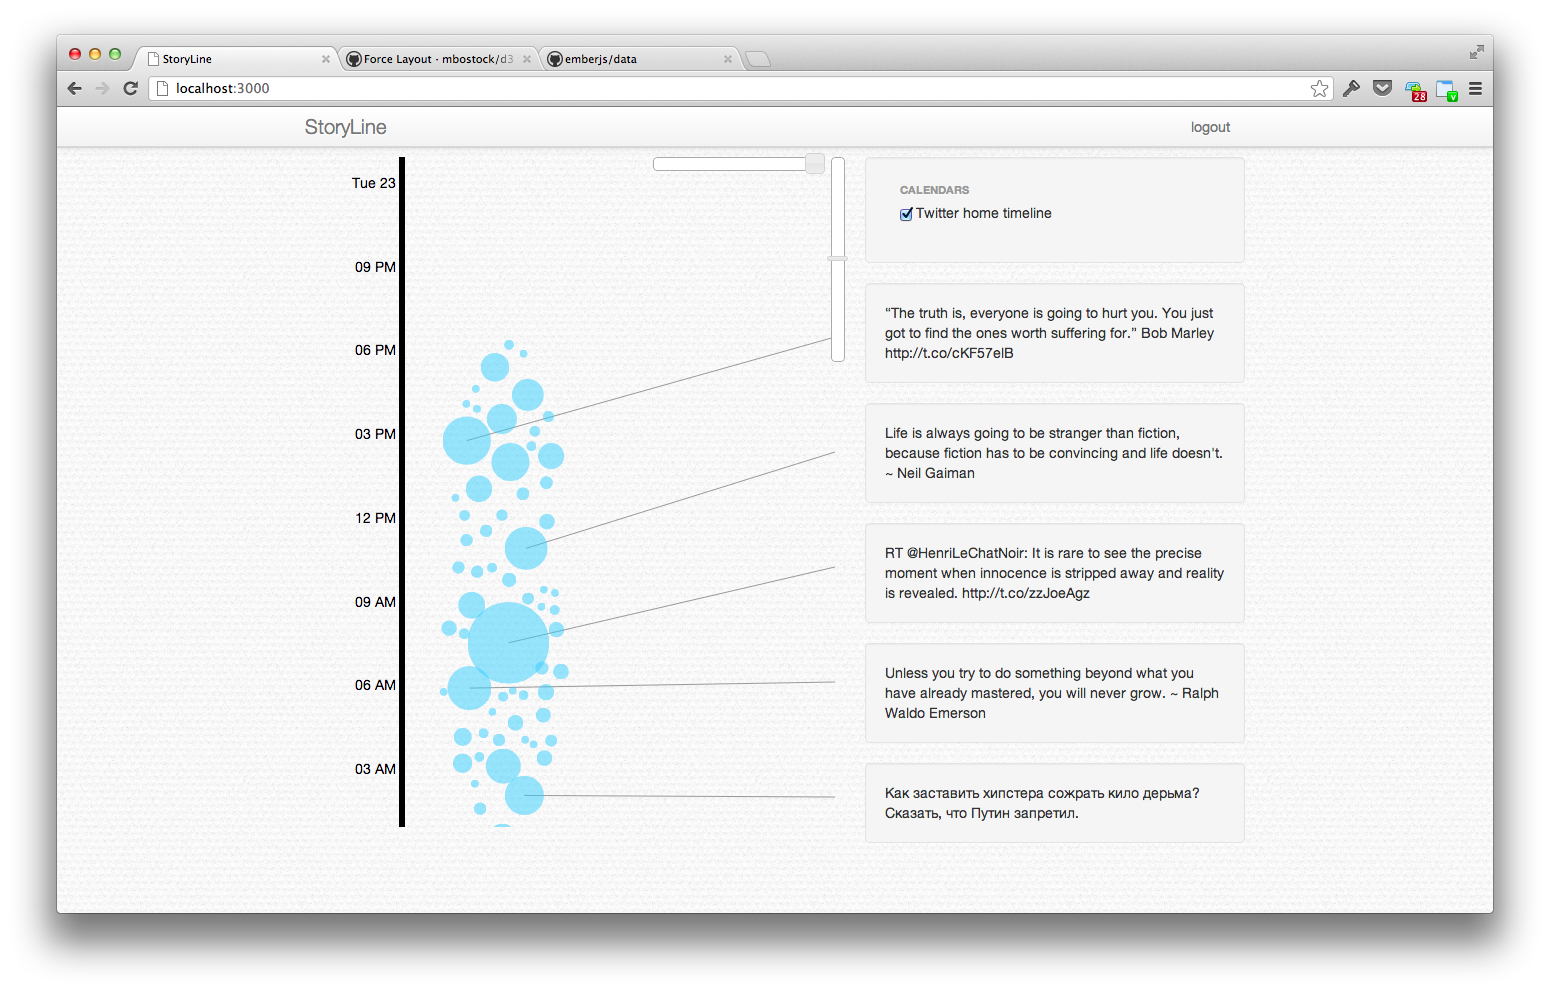Click the blue window extension with the green badge
This screenshot has width=1550, height=992.
pos(1446,90)
